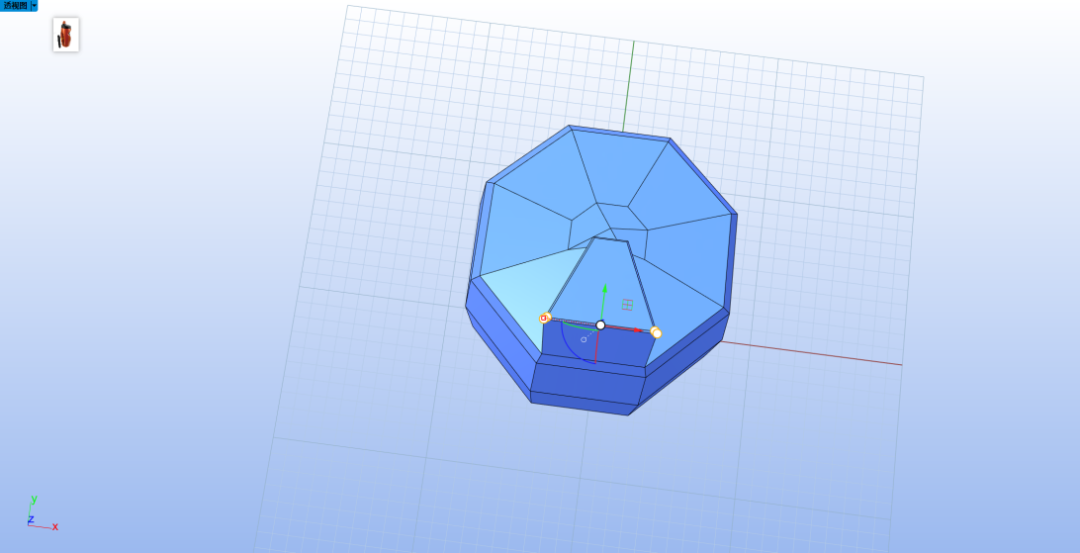Click the small gumball settings circle
Viewport: 1080px width, 553px height.
[x=584, y=340]
